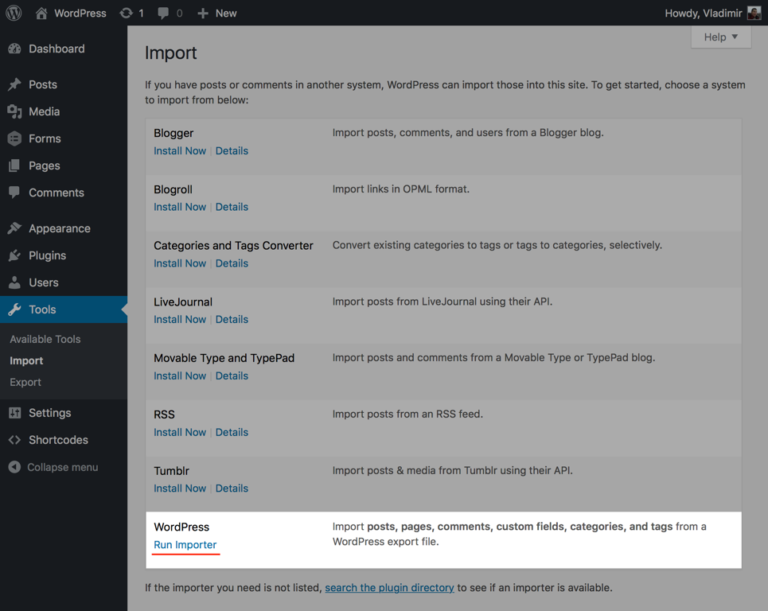This screenshot has width=768, height=611.
Task: Click the Users person icon
Action: 15,282
